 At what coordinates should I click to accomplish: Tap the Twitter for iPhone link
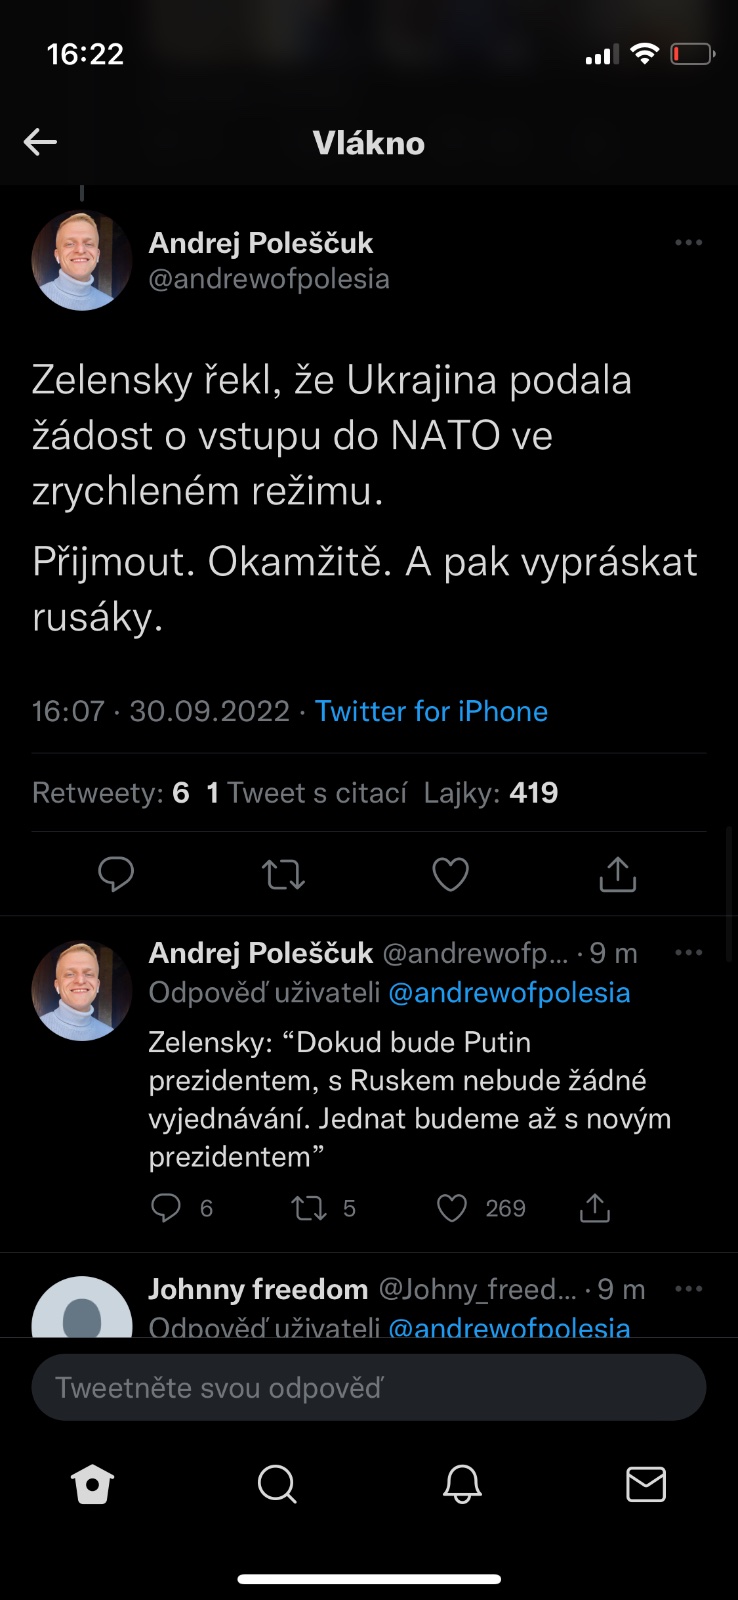431,711
